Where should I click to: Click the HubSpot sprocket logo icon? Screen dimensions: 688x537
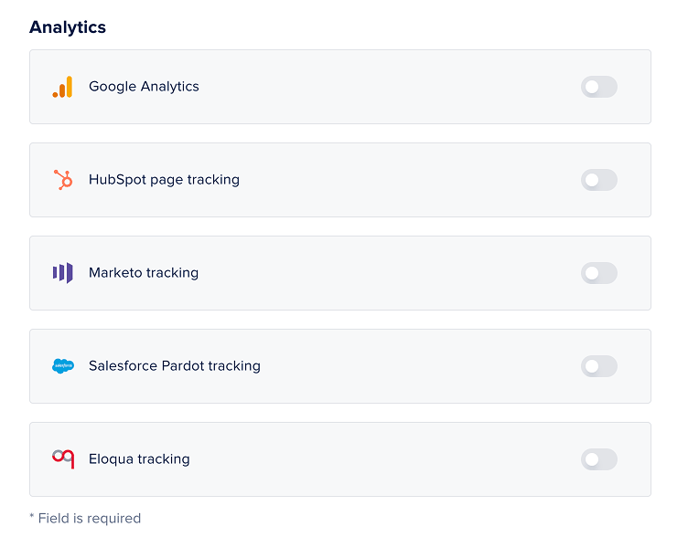(63, 180)
